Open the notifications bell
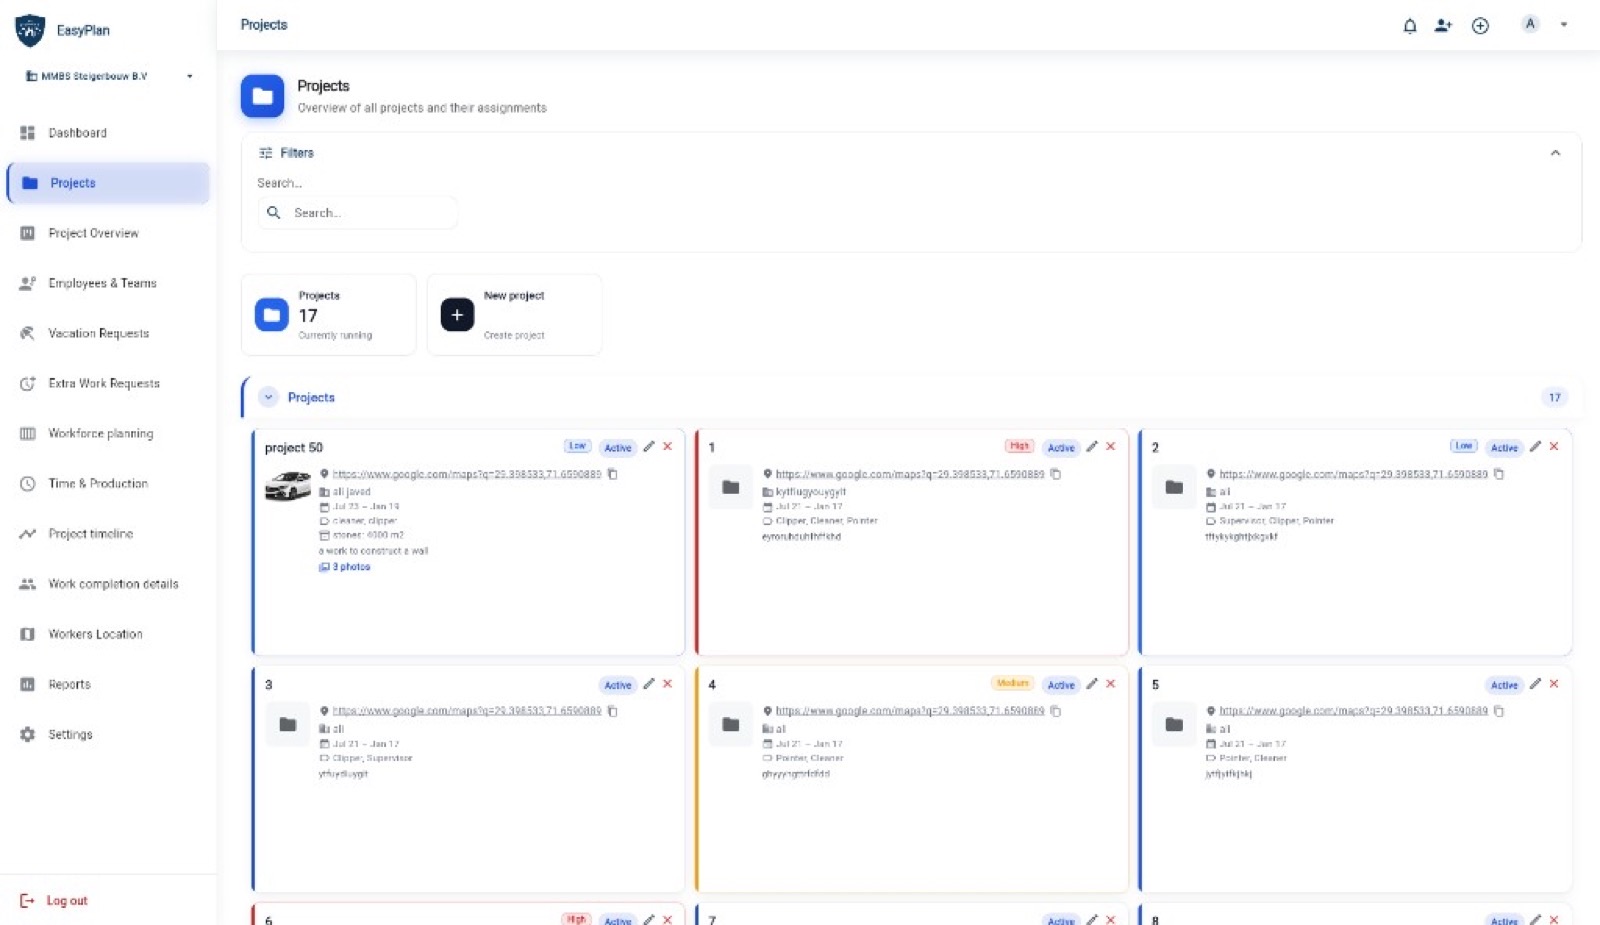Viewport: 1600px width, 925px height. pos(1409,26)
